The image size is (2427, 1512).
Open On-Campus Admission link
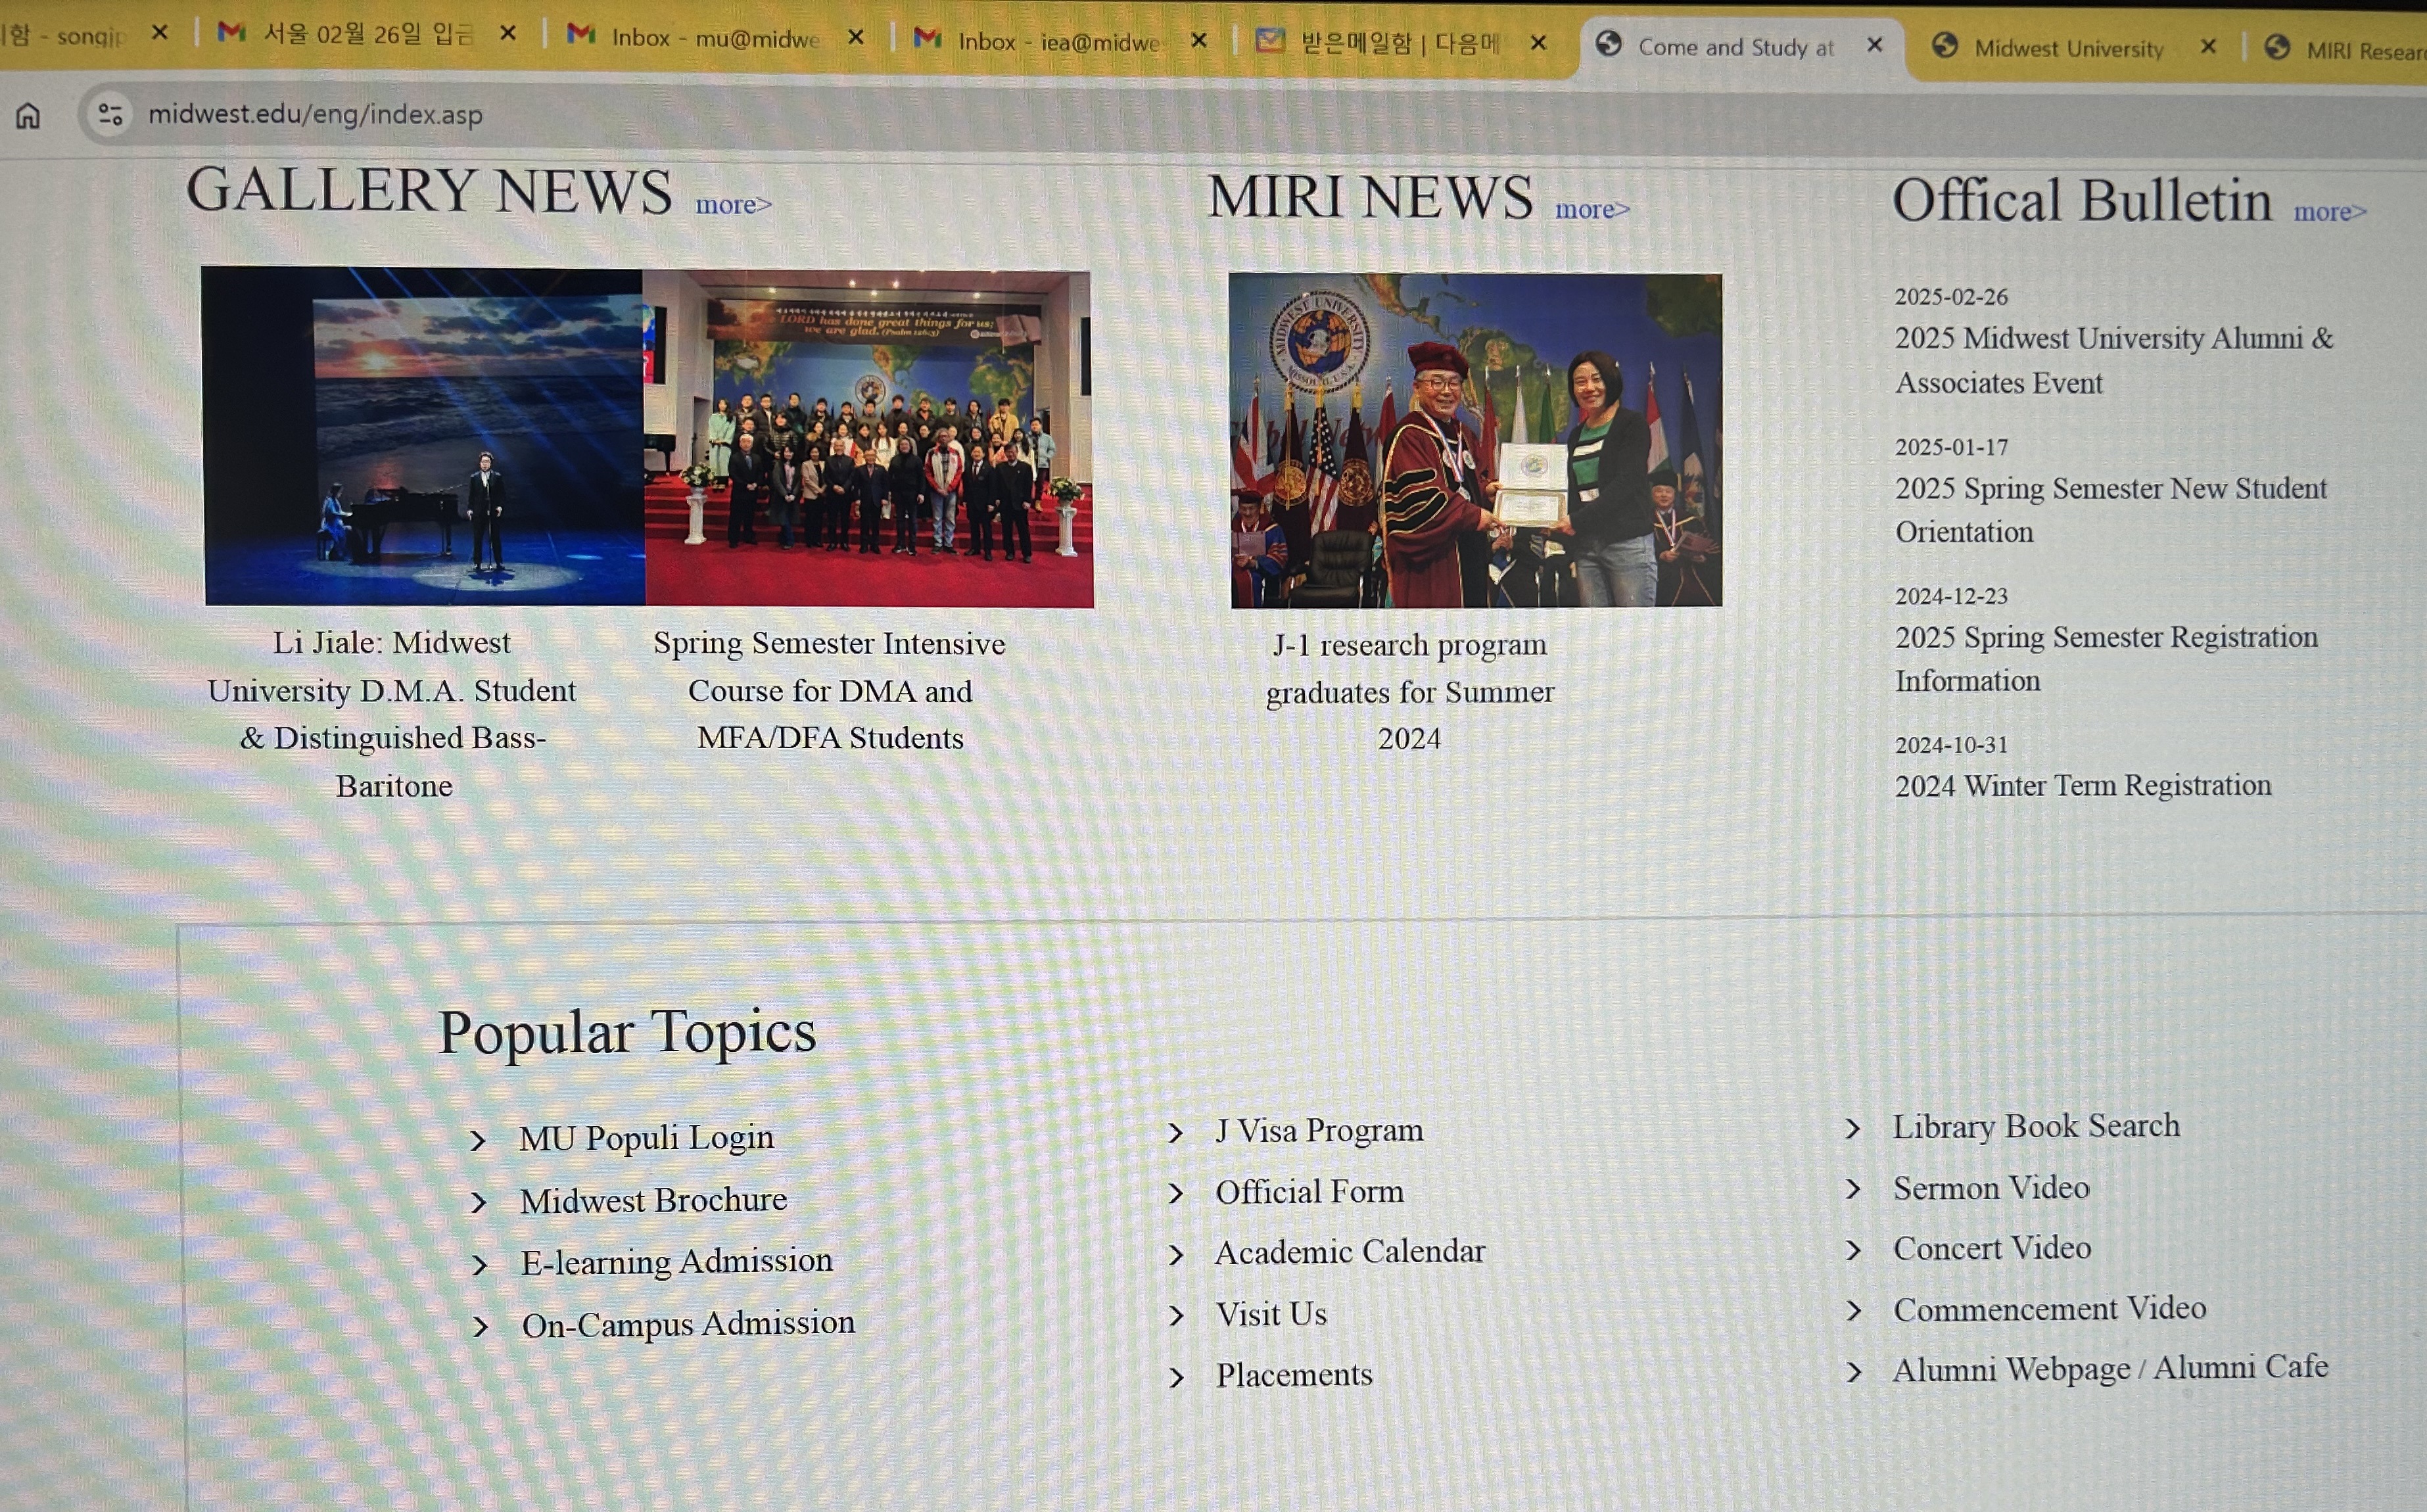click(688, 1324)
